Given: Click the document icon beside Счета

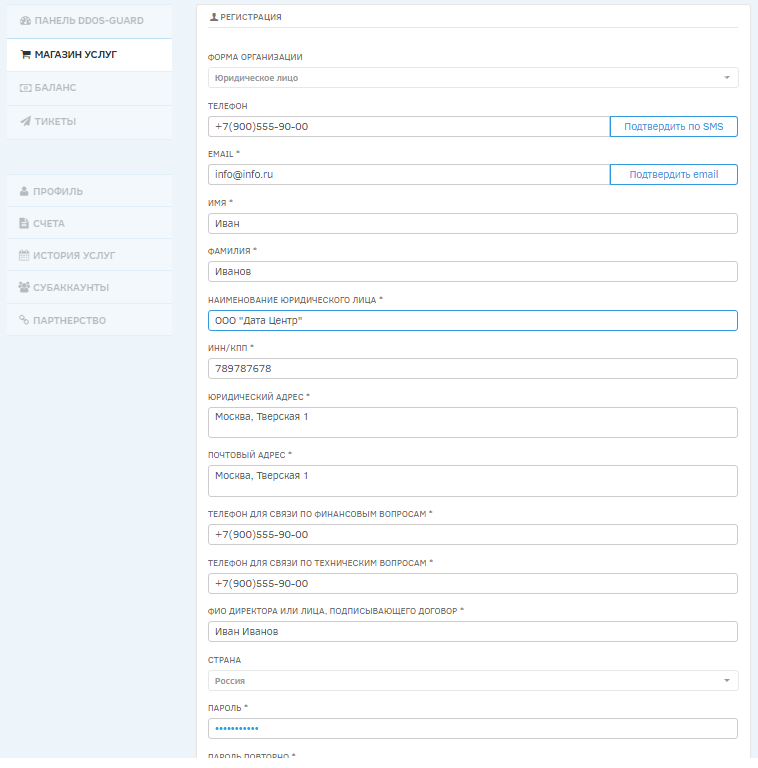Looking at the screenshot, I should click(x=24, y=223).
